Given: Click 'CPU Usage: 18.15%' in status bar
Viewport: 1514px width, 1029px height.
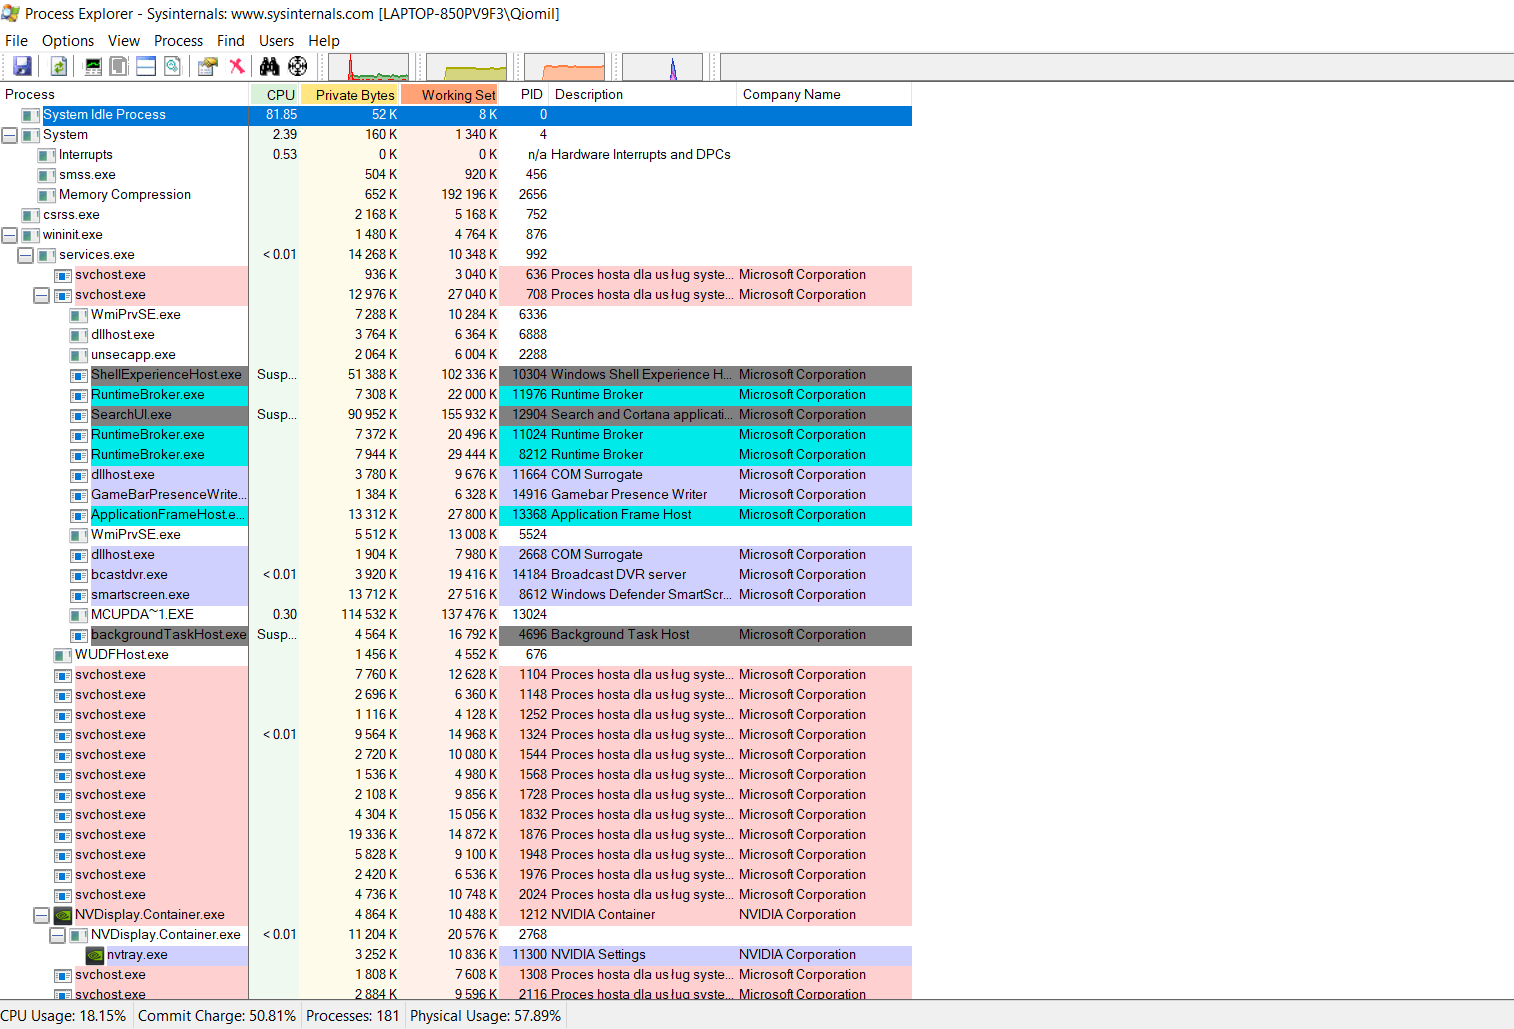Looking at the screenshot, I should (64, 1016).
